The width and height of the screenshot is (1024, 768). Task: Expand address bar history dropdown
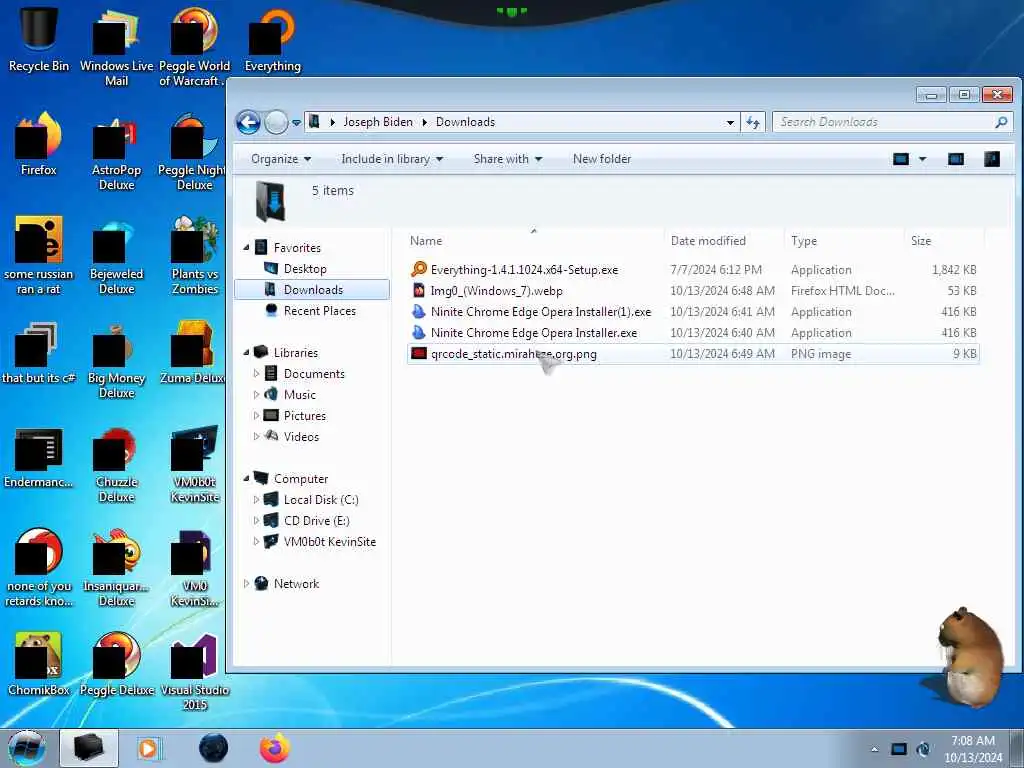coord(730,122)
